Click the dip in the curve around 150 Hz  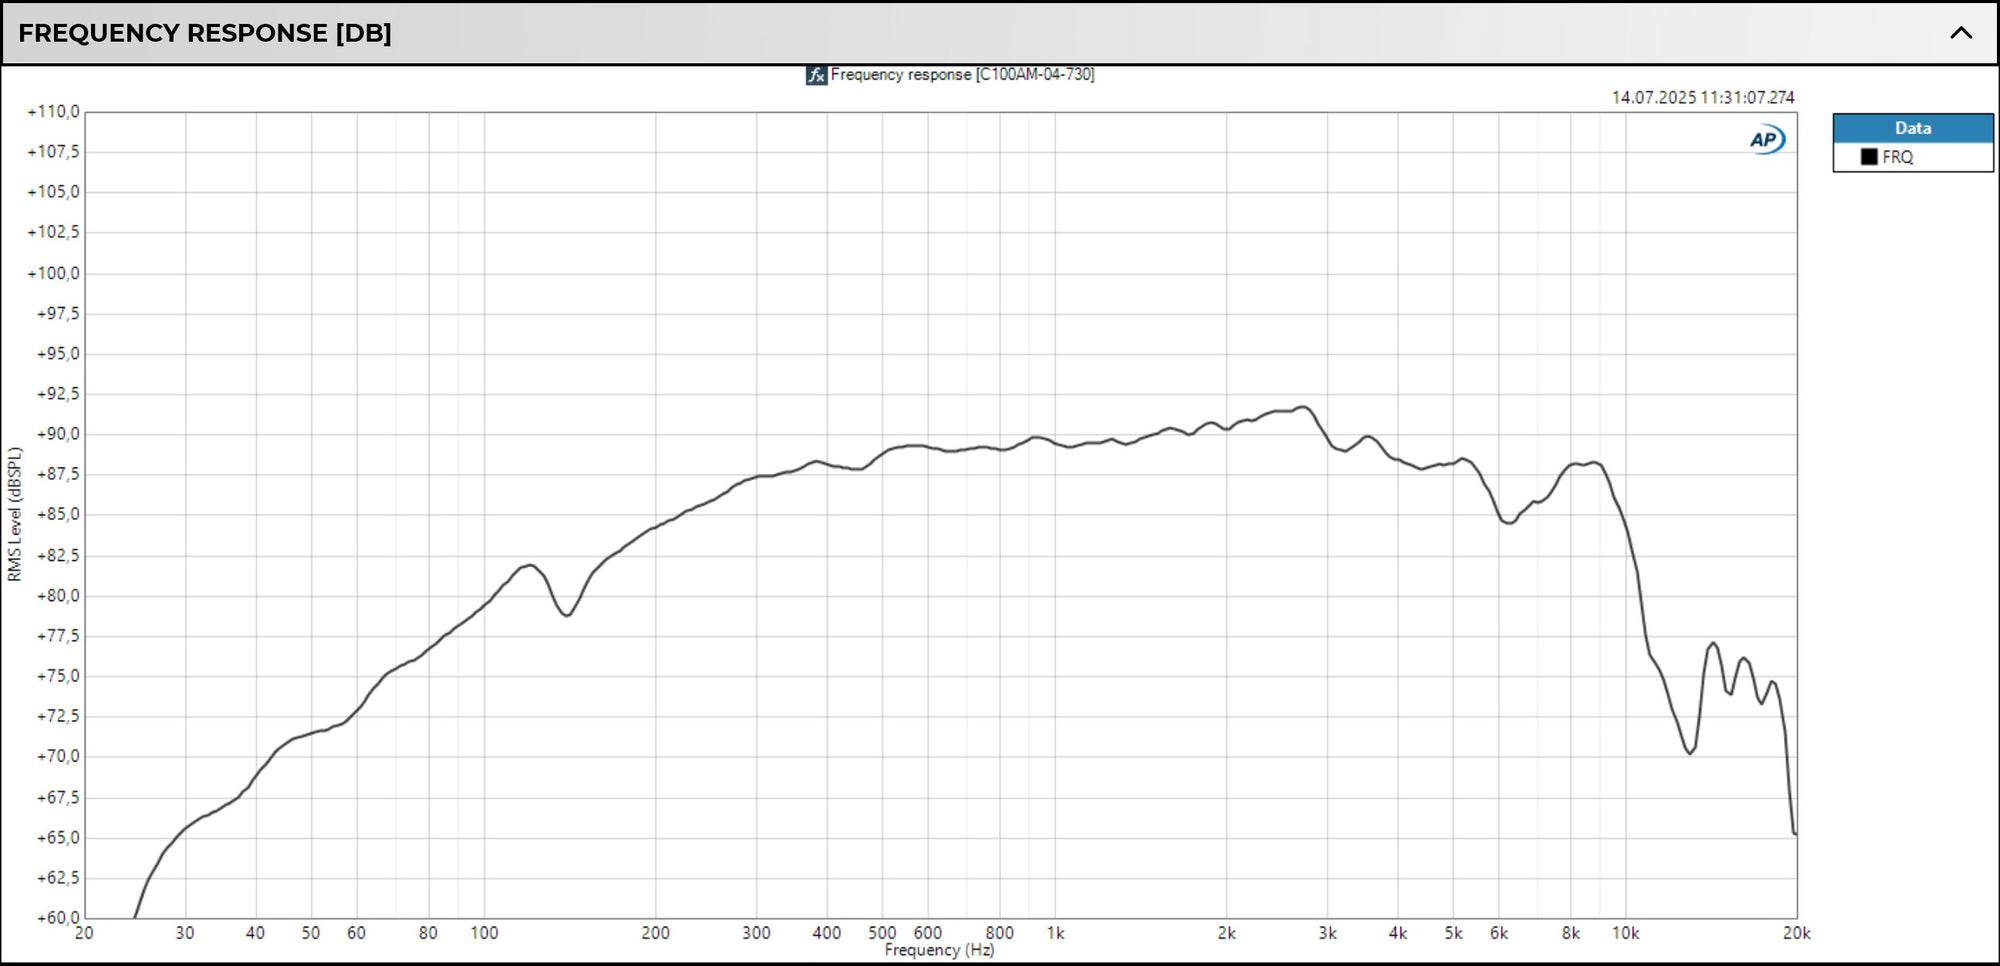(564, 617)
